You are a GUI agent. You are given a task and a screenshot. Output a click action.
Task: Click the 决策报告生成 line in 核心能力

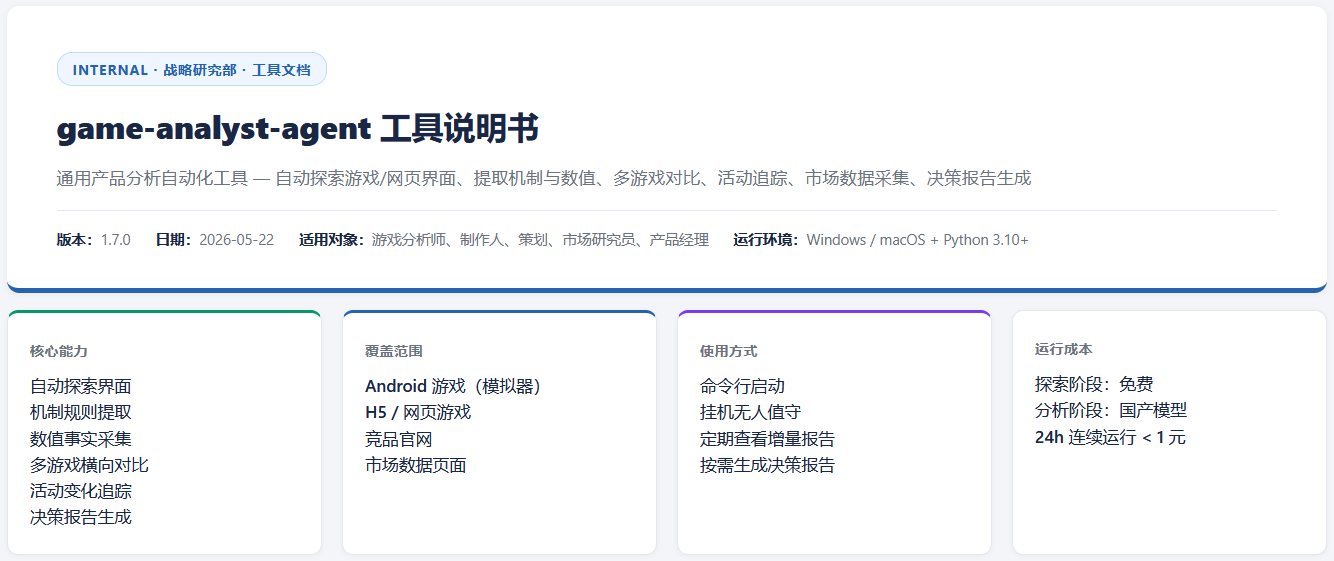point(81,517)
